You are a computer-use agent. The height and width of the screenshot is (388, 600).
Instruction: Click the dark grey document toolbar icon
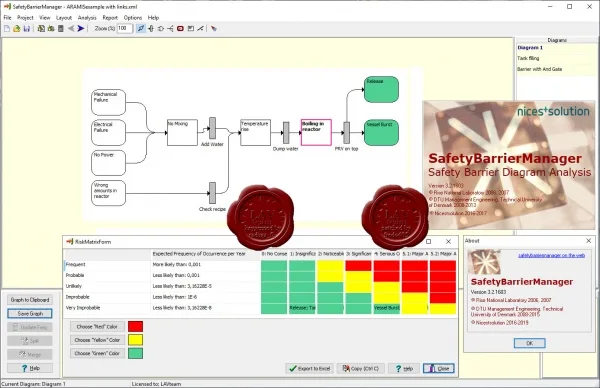pos(60,29)
